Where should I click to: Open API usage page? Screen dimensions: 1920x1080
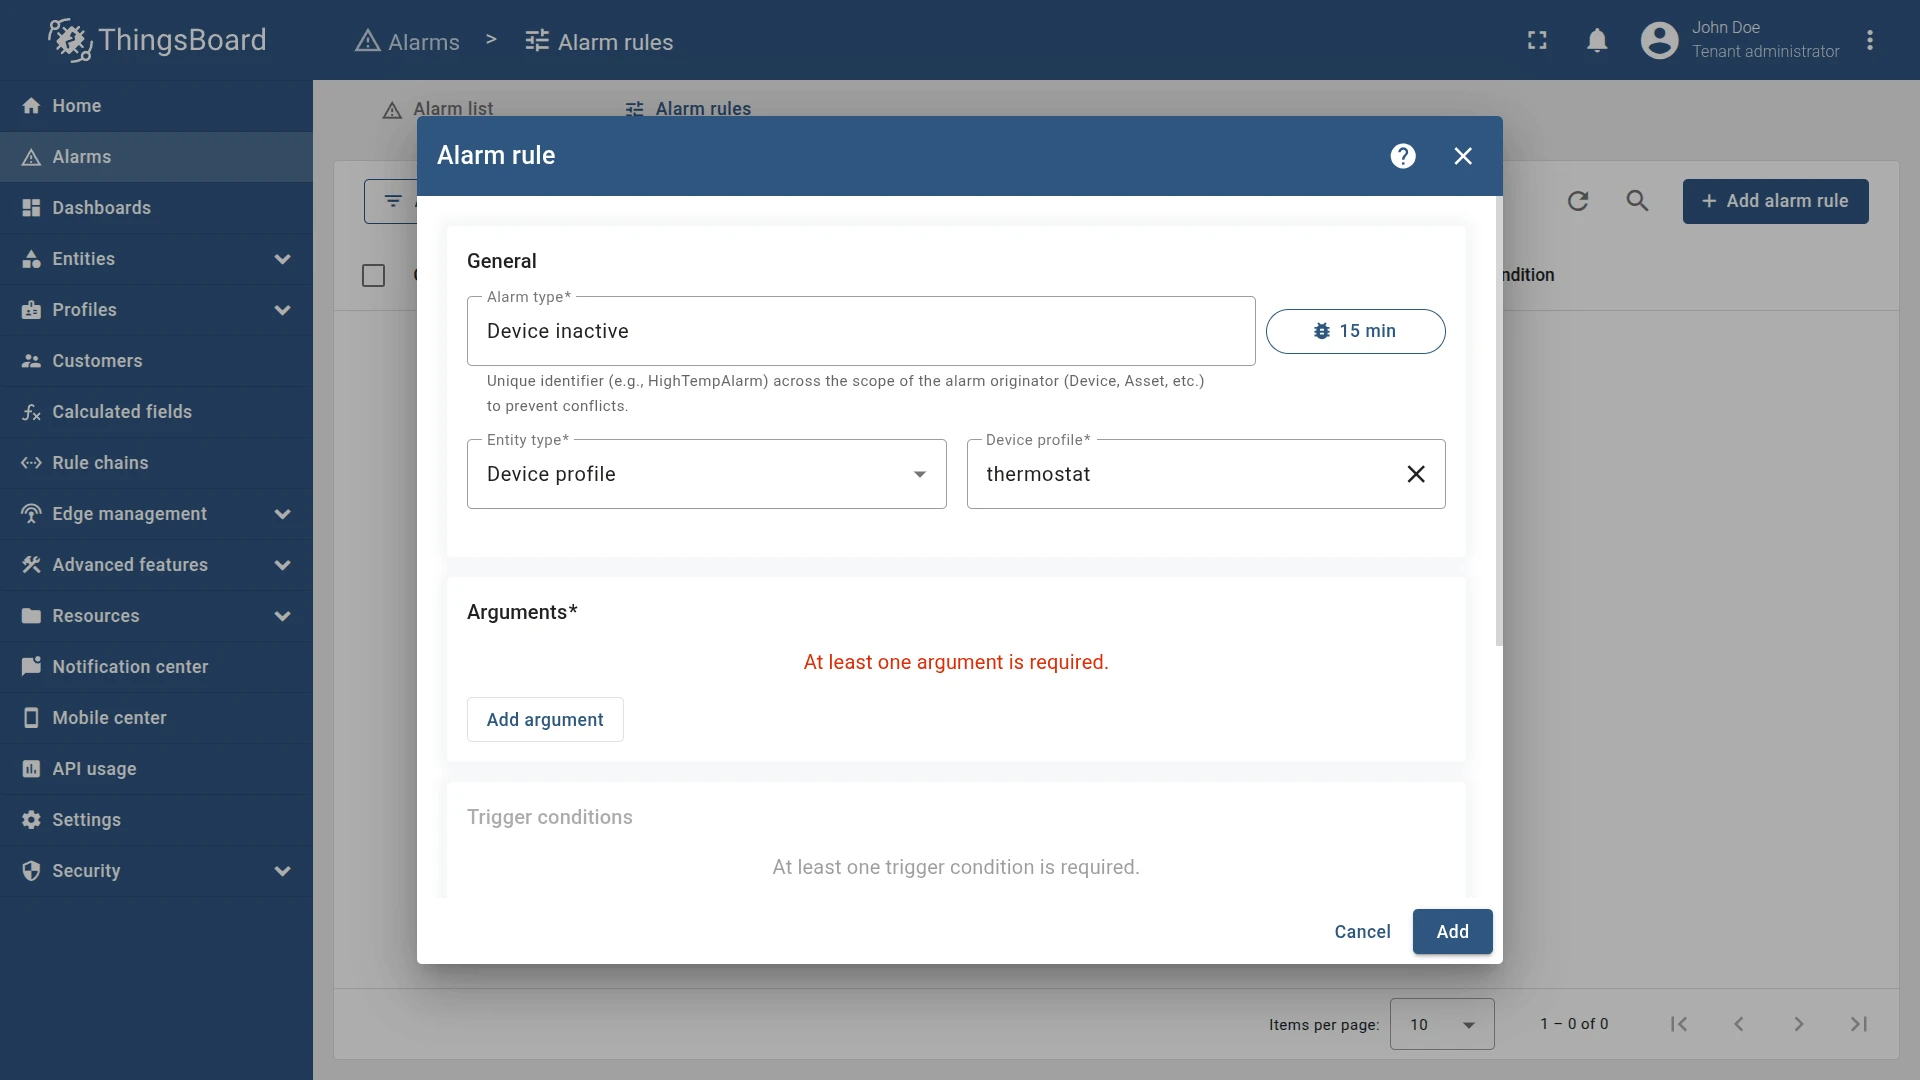coord(156,769)
